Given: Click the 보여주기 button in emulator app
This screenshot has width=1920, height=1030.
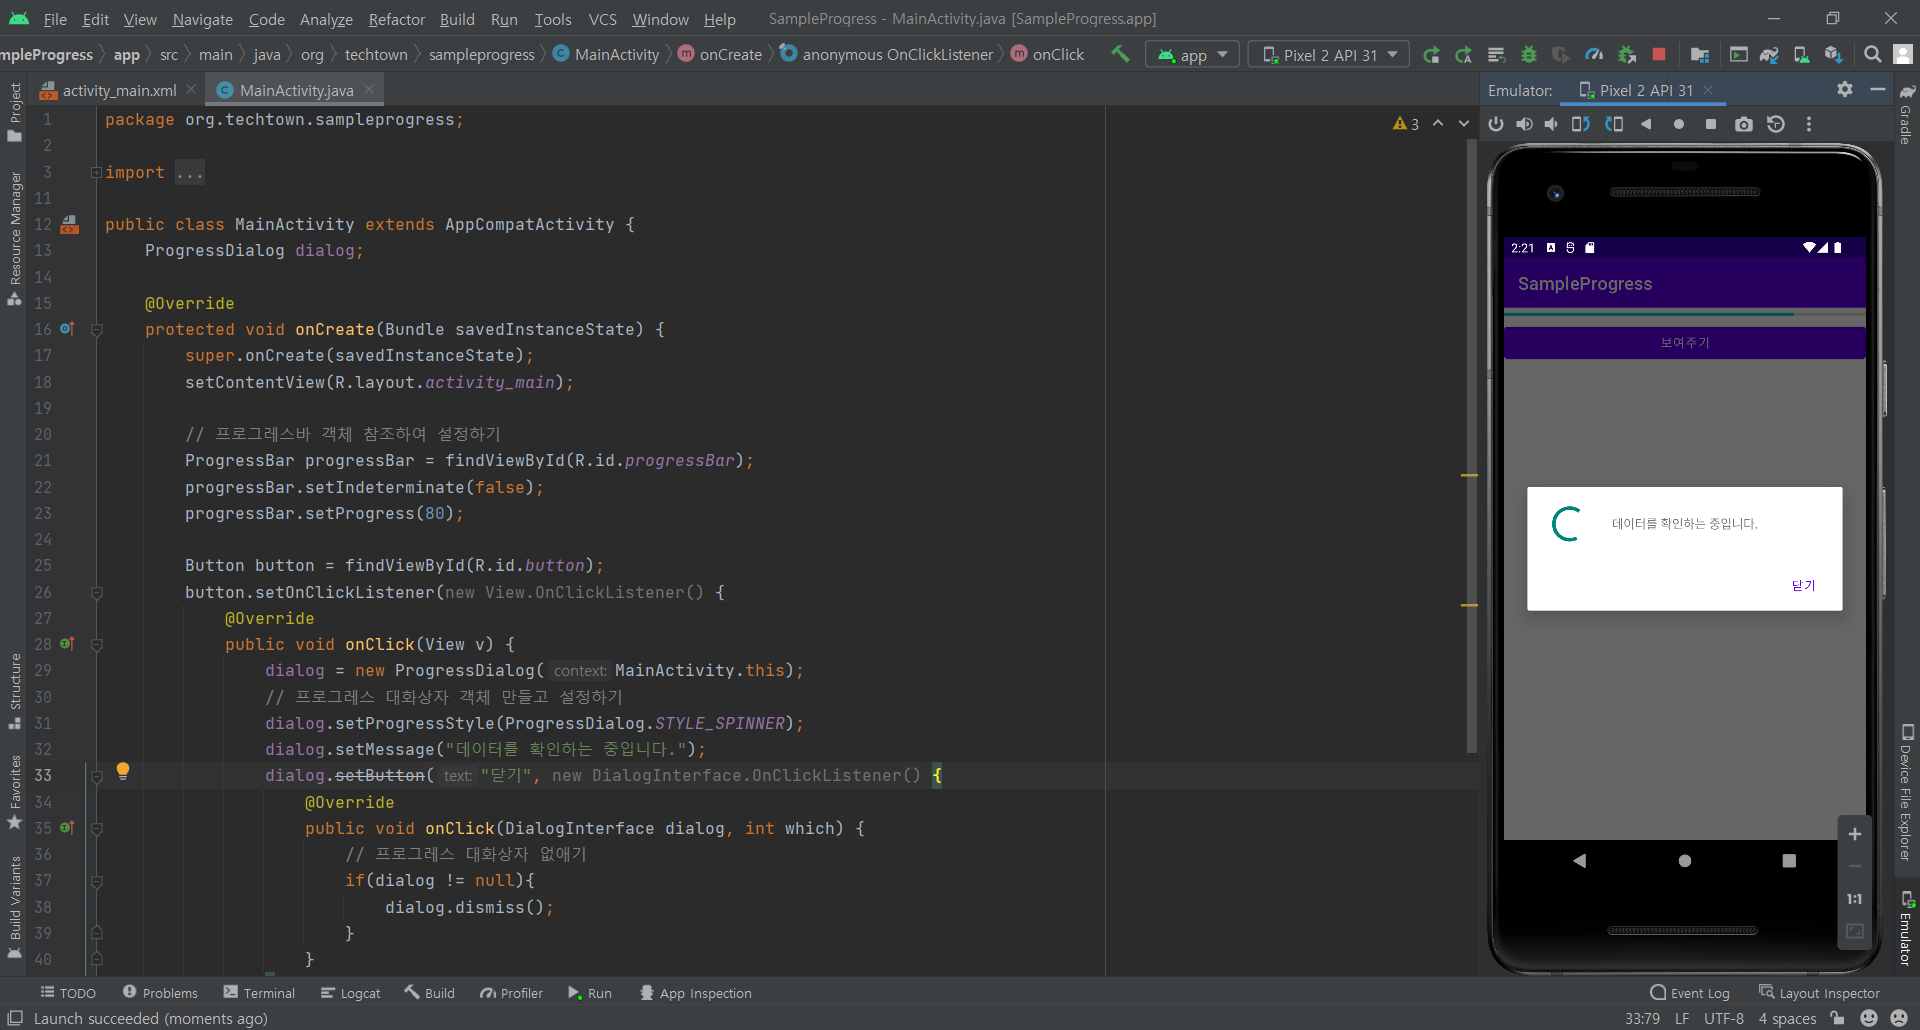Looking at the screenshot, I should (1685, 343).
